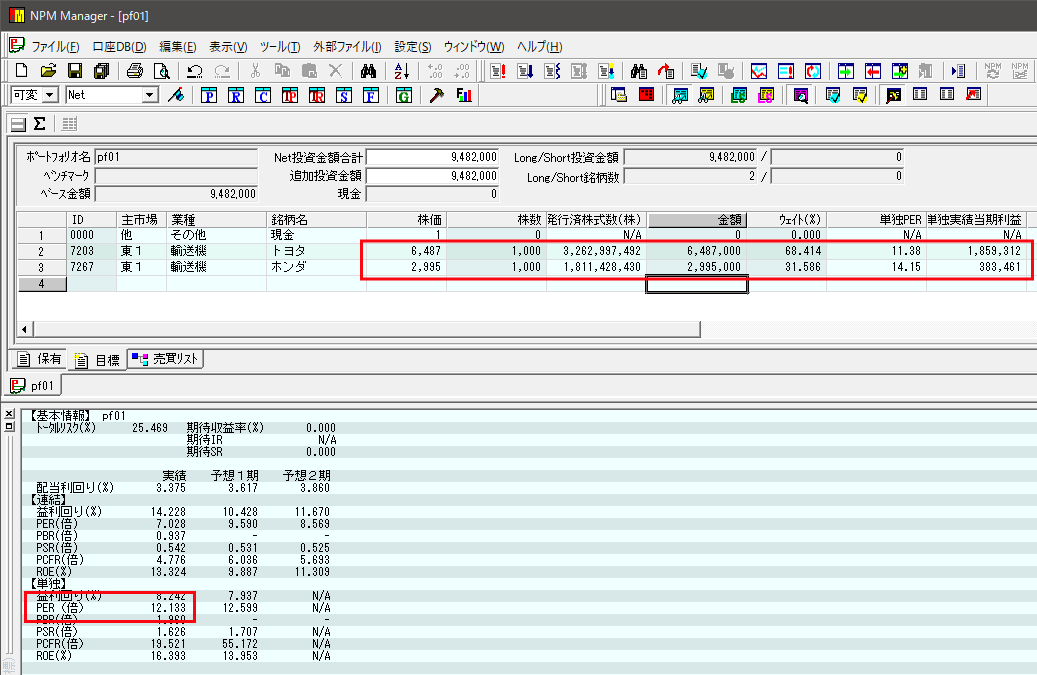Viewport: 1037px width, 675px height.
Task: Close the lower info pane with the small x button
Action: [x=10, y=414]
